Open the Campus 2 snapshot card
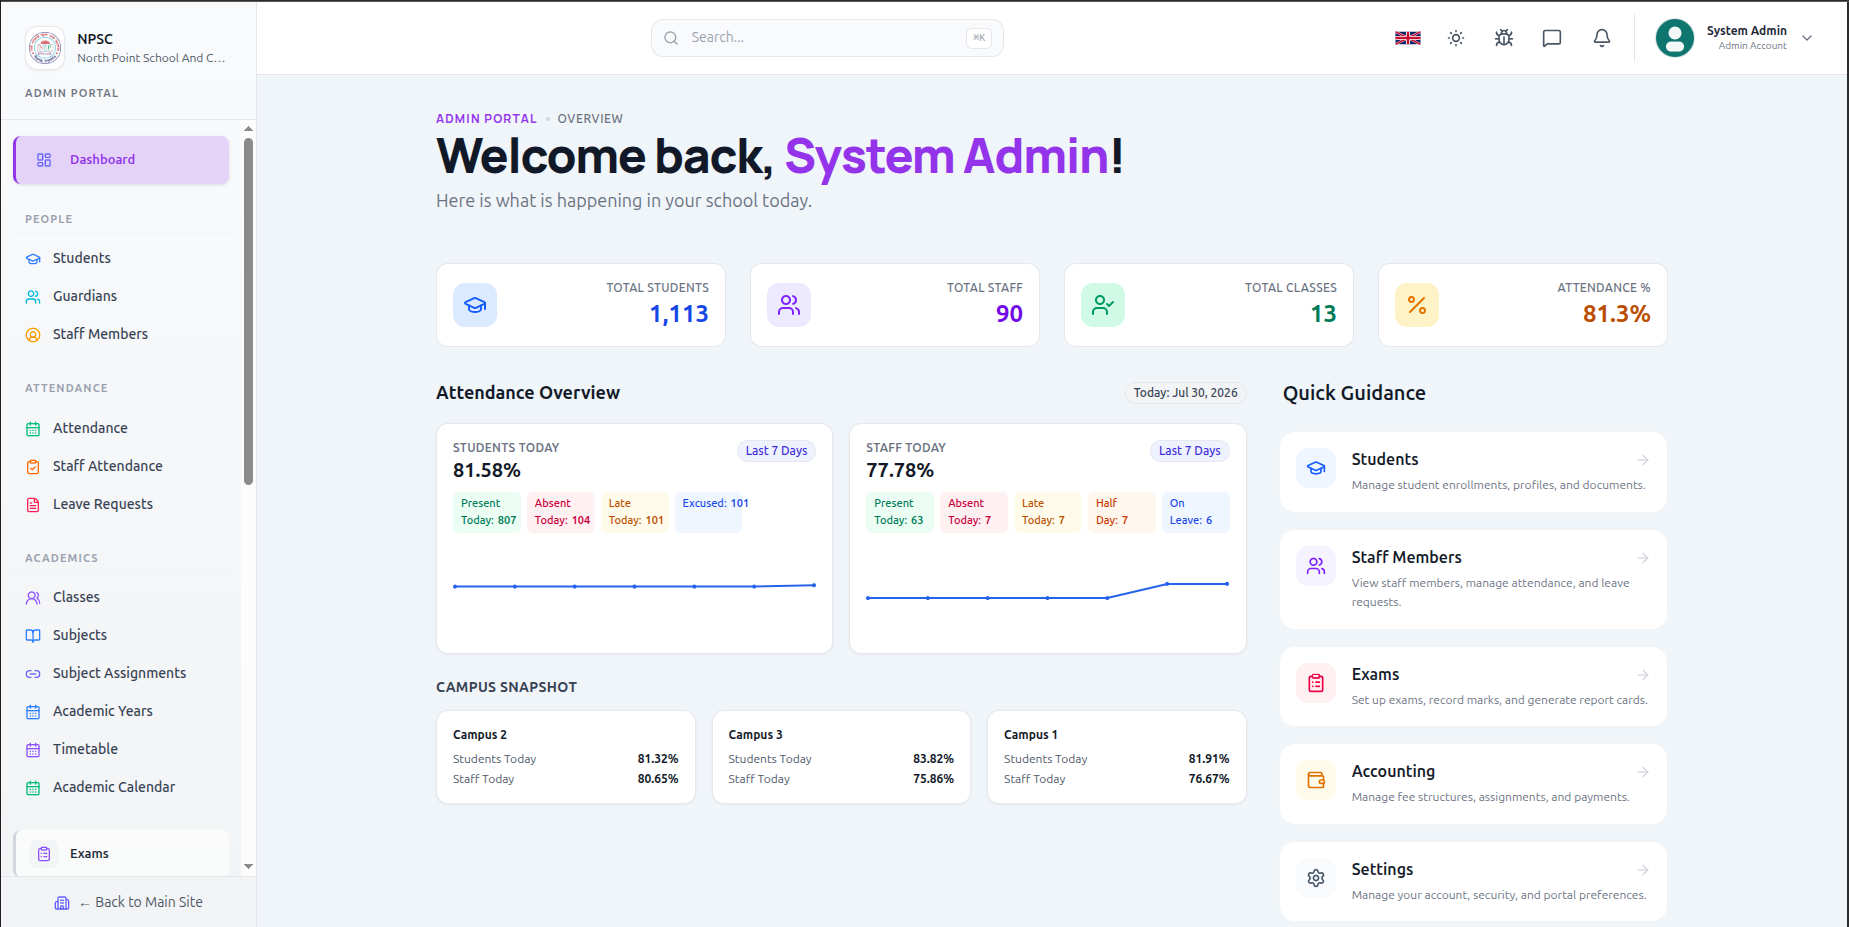The height and width of the screenshot is (927, 1849). [566, 757]
